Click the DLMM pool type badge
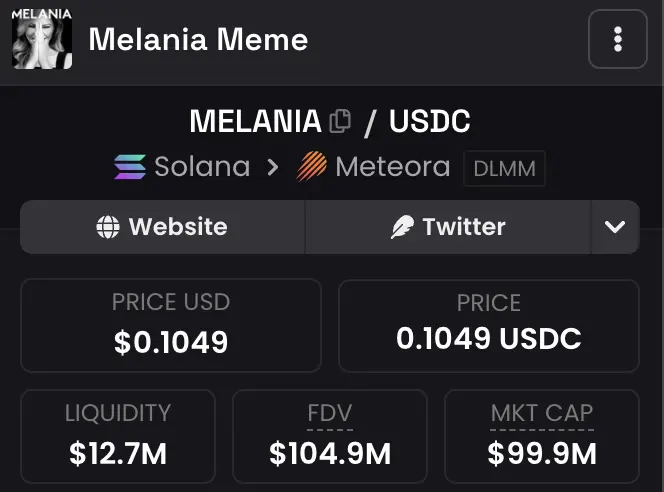 tap(504, 168)
